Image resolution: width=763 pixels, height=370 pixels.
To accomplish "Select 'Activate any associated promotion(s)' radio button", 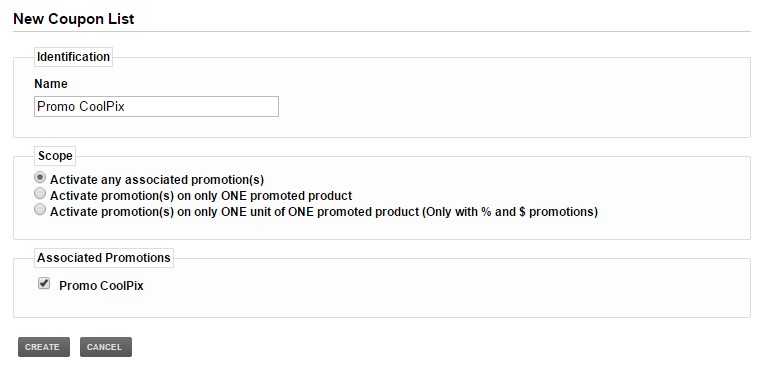I will (x=40, y=178).
